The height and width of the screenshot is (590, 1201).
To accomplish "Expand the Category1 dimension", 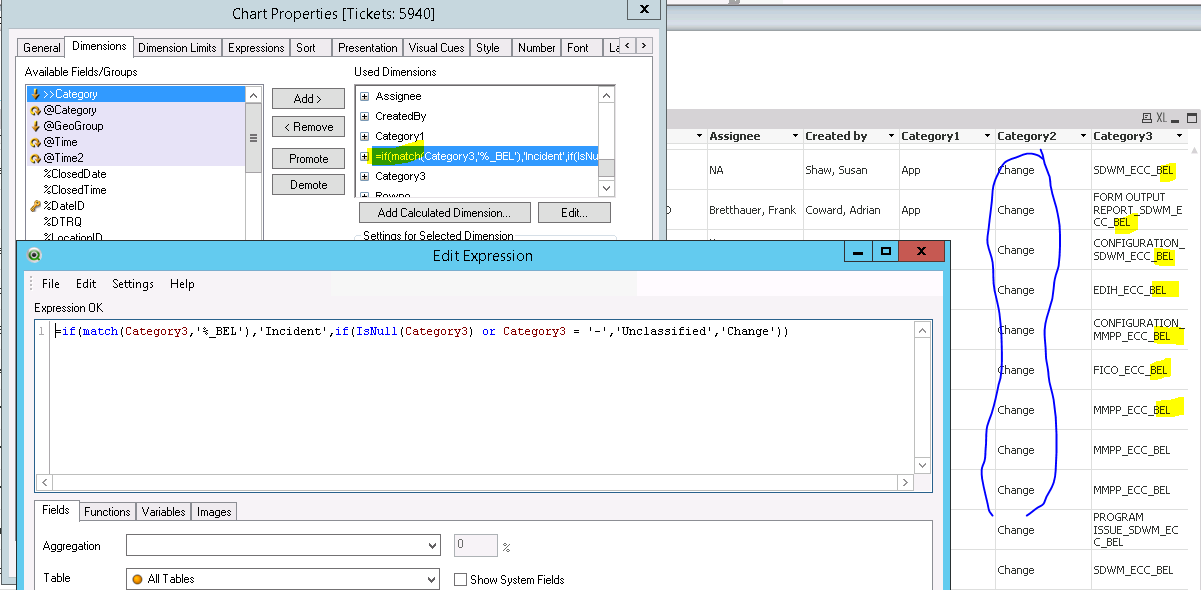I will (365, 136).
